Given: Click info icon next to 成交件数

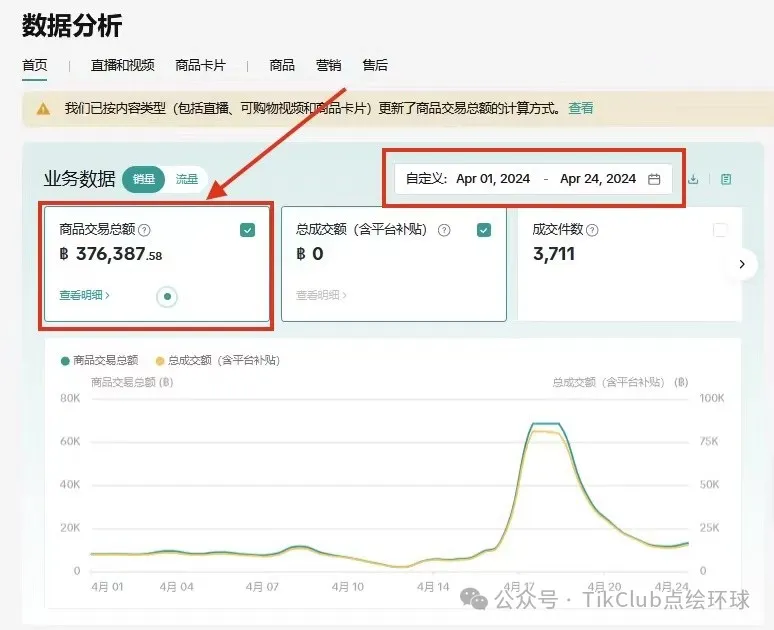Looking at the screenshot, I should [x=592, y=230].
